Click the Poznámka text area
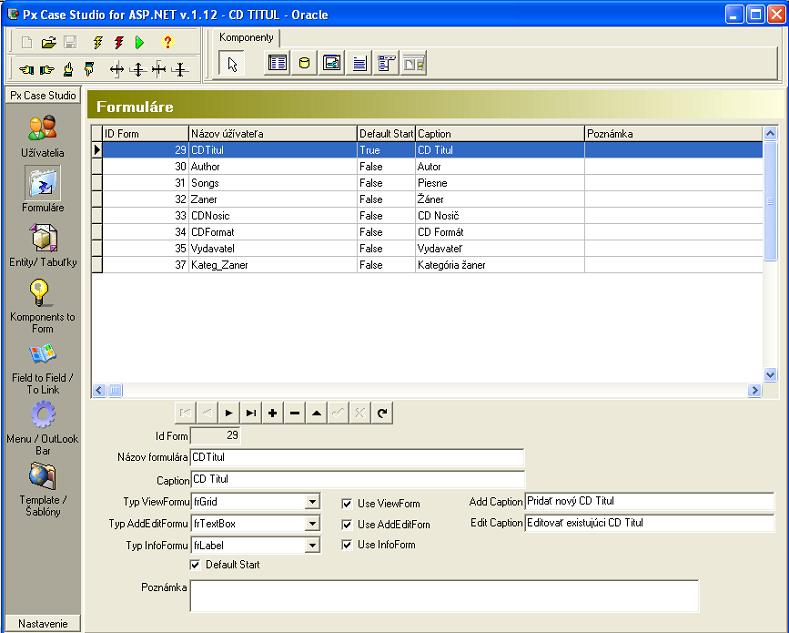Screen dimensions: 789x633 point(444,596)
